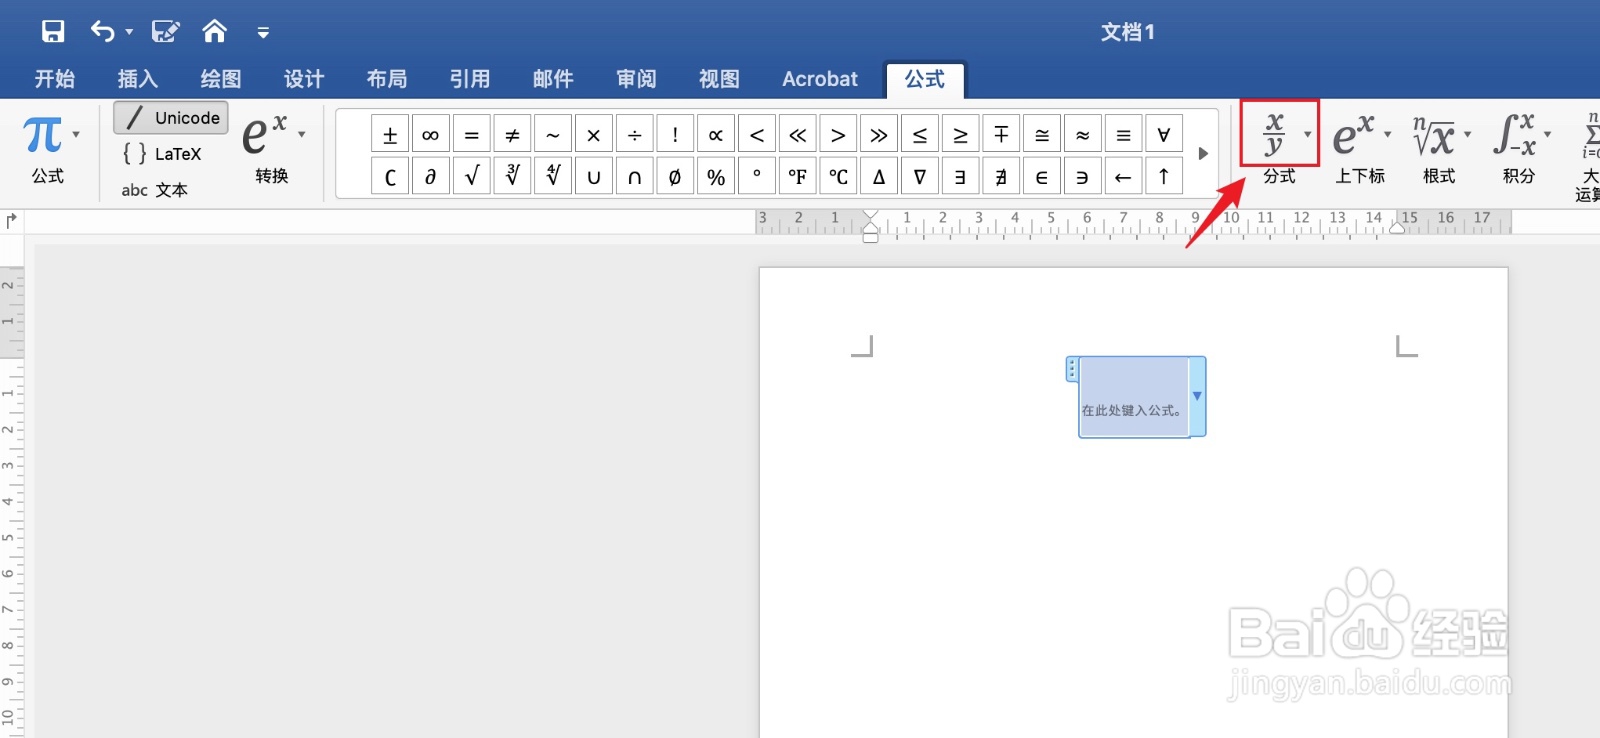Viewport: 1600px width, 738px height.
Task: Open the 布局 tab
Action: [387, 79]
